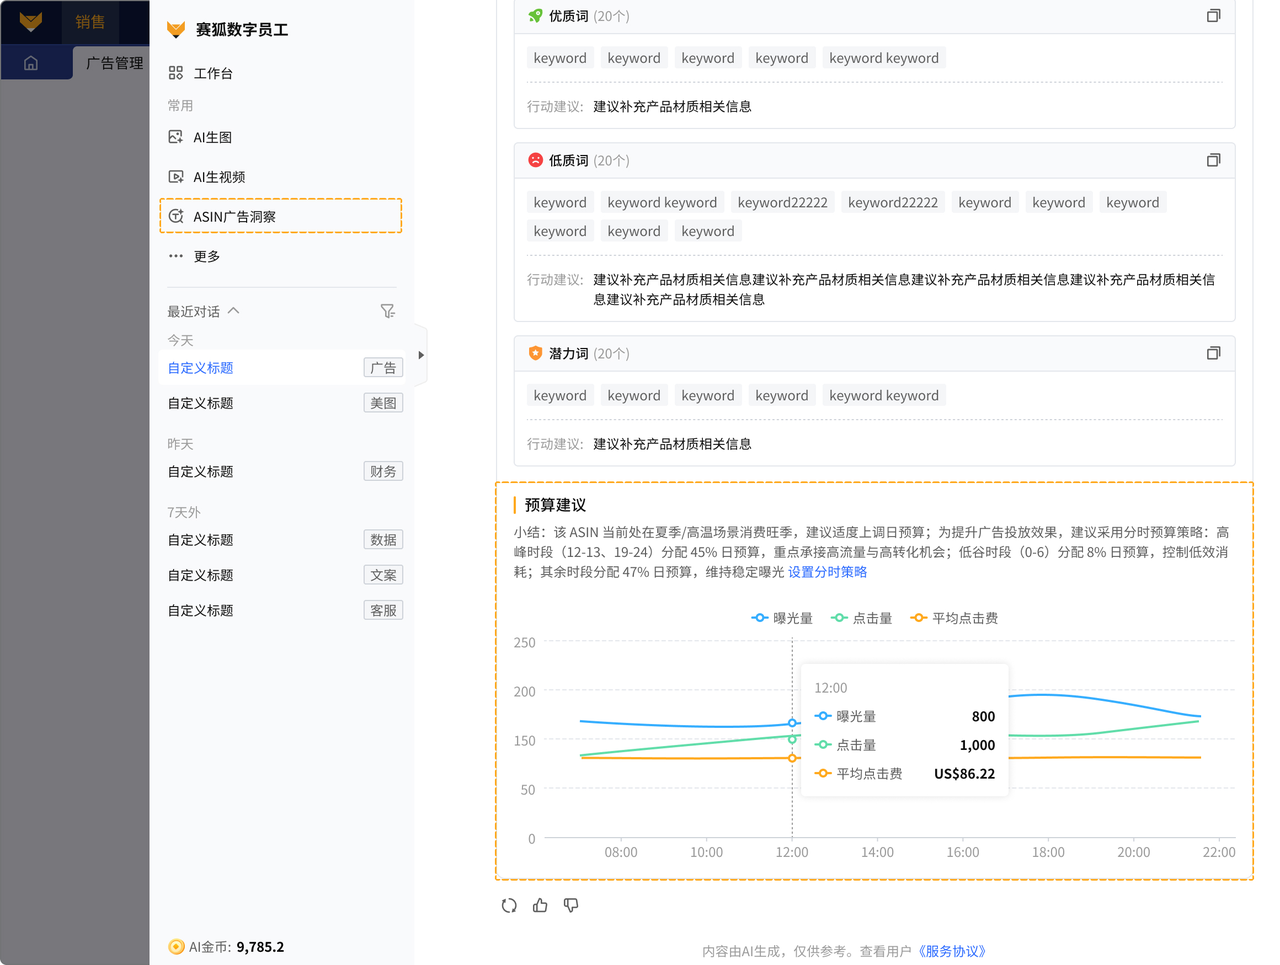Open the 《服务协议》 link

pyautogui.click(x=952, y=951)
